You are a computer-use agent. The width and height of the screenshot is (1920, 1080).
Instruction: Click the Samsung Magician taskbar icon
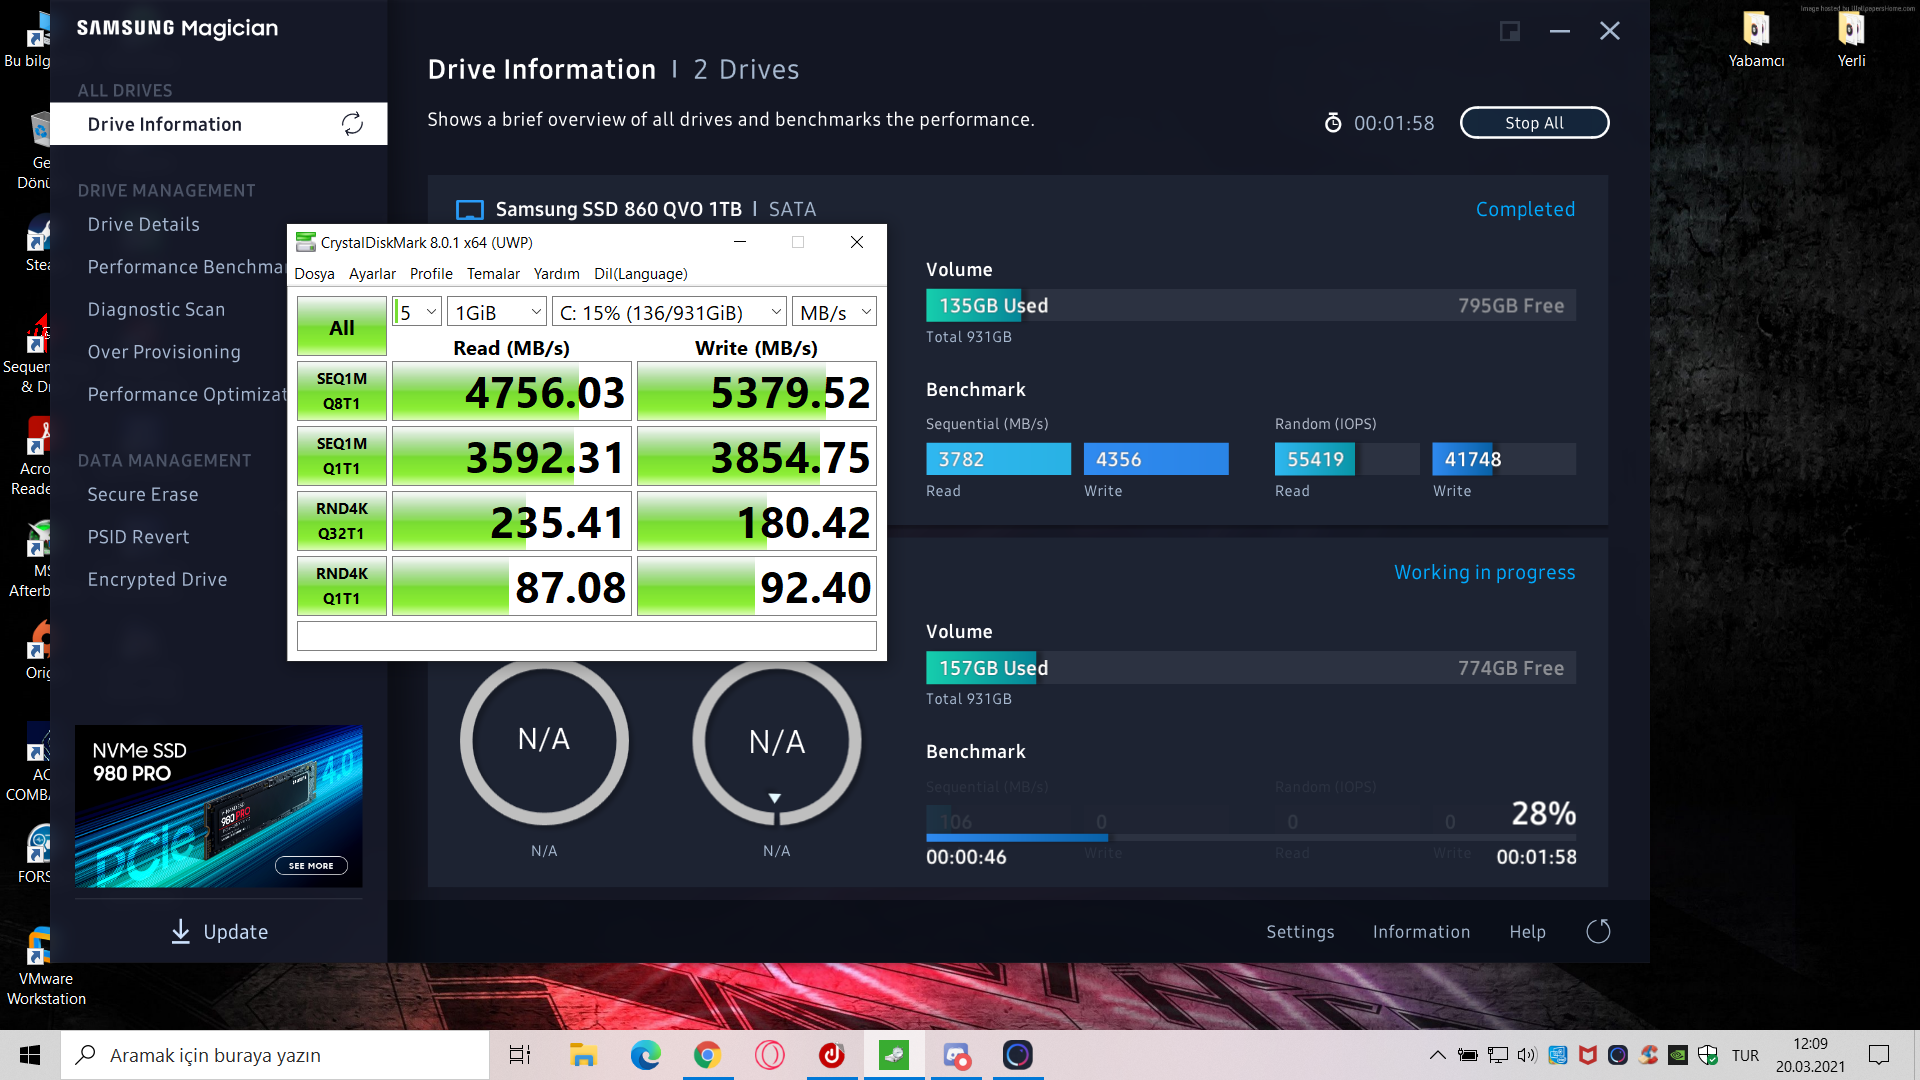[x=1018, y=1055]
